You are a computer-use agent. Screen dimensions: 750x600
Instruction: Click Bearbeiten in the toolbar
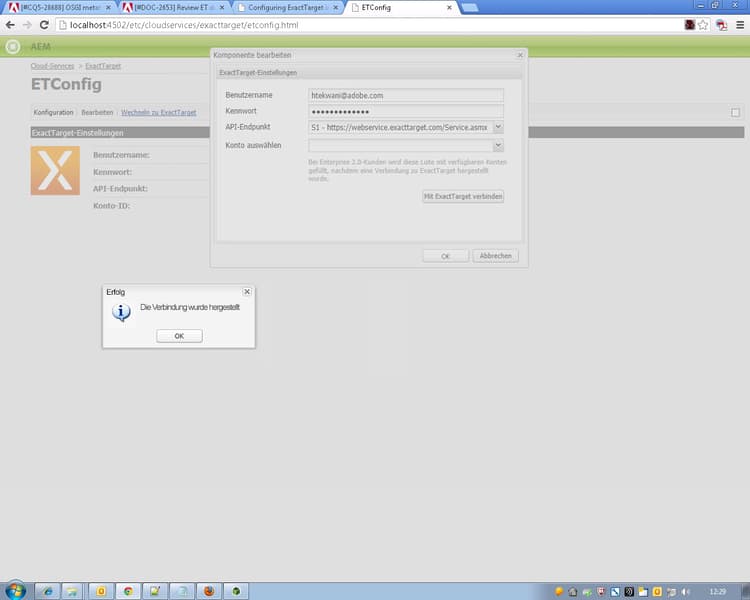pyautogui.click(x=97, y=112)
